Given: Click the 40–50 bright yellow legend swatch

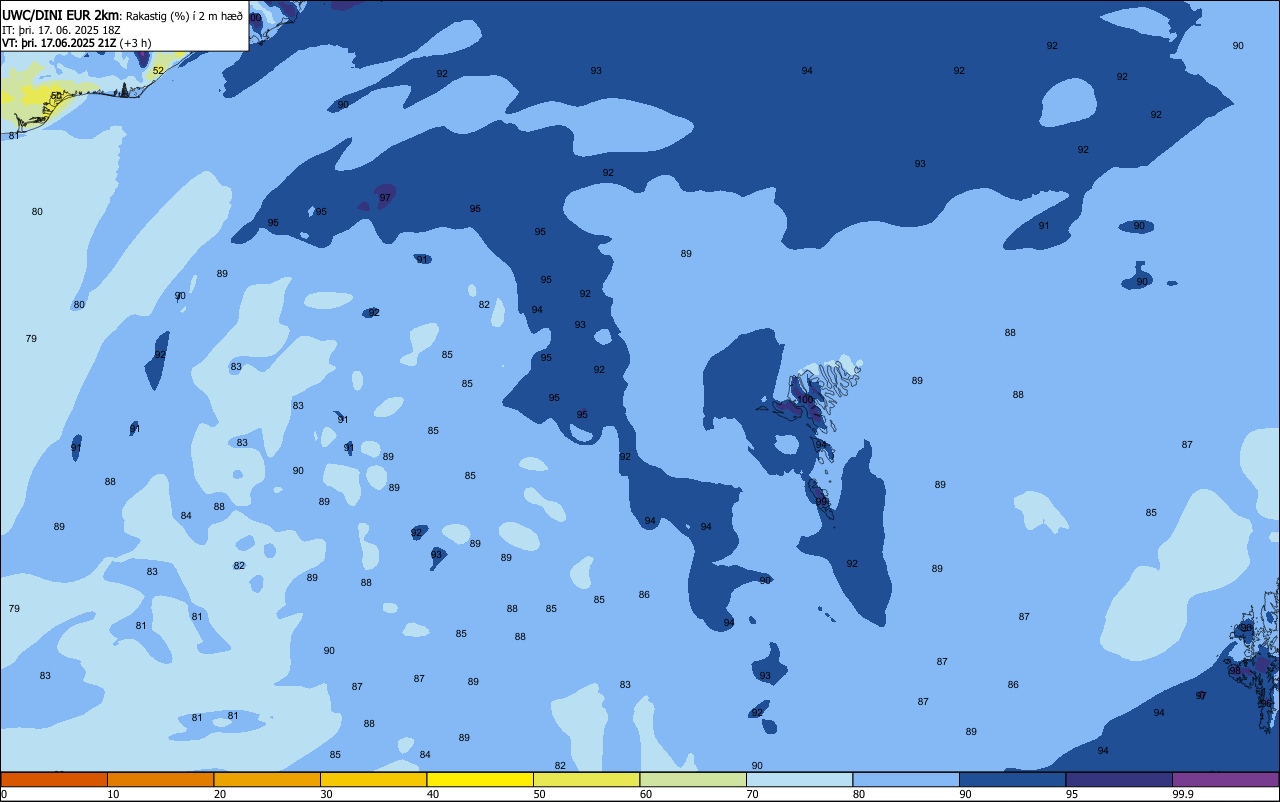Looking at the screenshot, I should tap(480, 779).
